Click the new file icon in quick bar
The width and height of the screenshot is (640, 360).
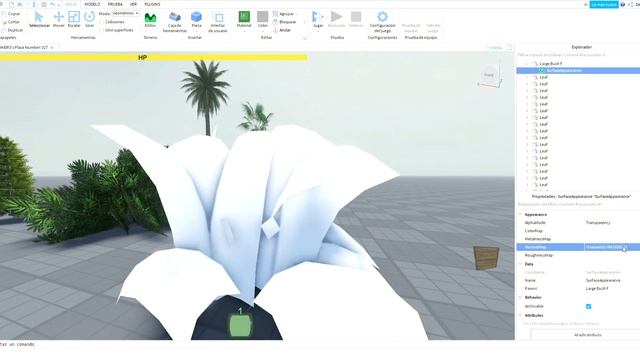point(11,4)
